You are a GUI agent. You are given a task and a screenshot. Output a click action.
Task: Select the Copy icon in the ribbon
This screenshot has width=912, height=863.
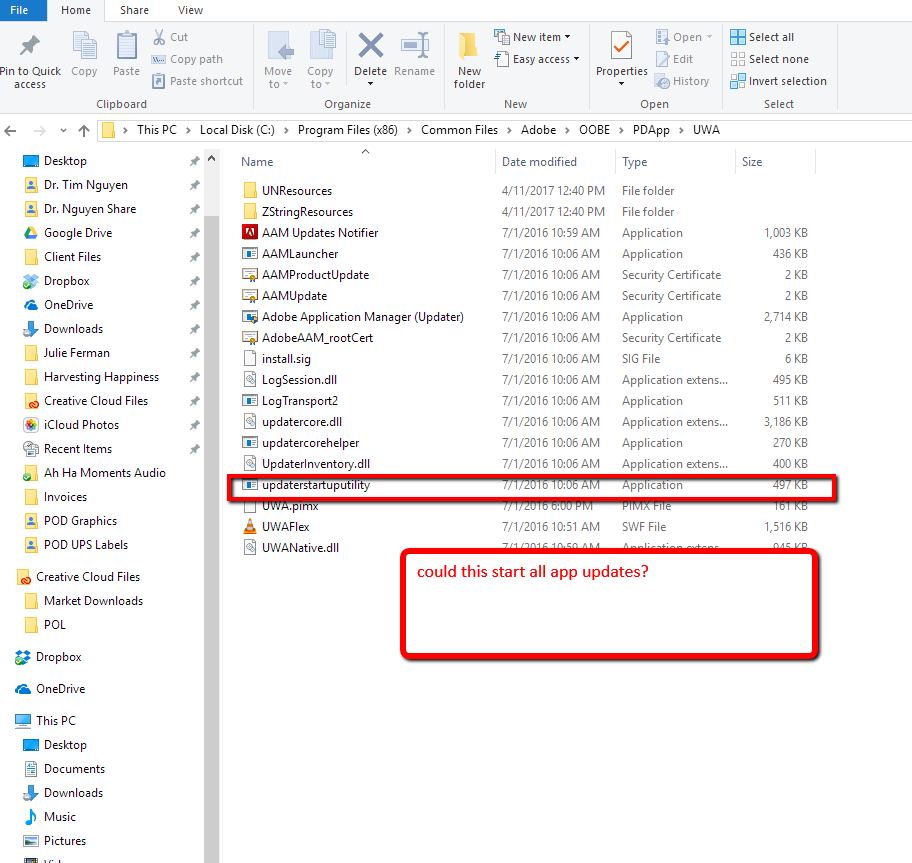84,55
